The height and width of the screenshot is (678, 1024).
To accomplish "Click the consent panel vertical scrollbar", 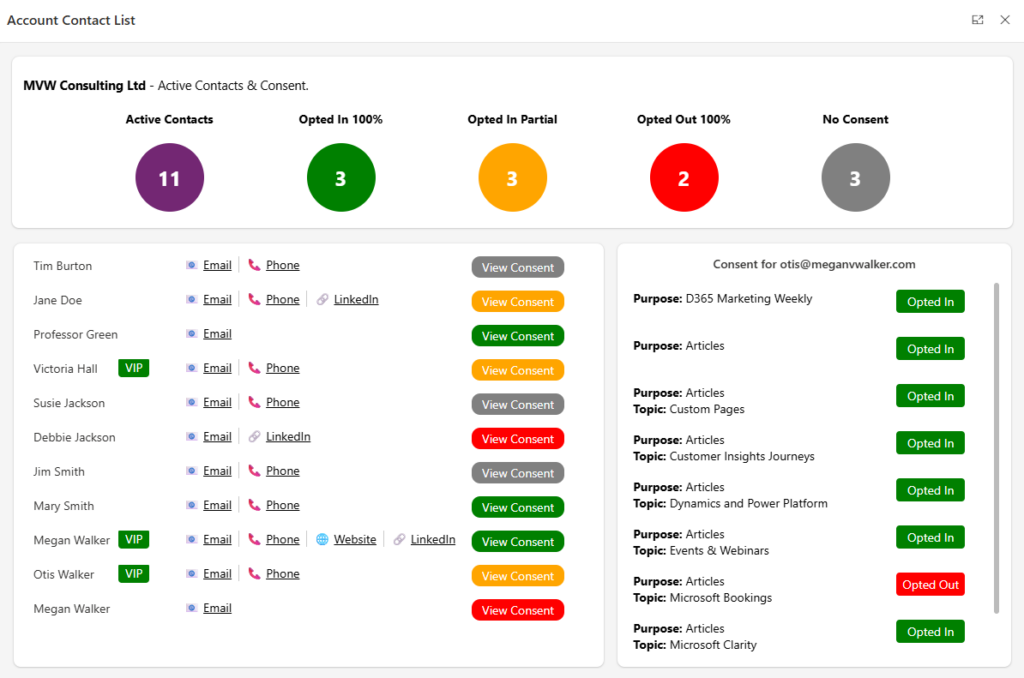I will click(x=995, y=448).
